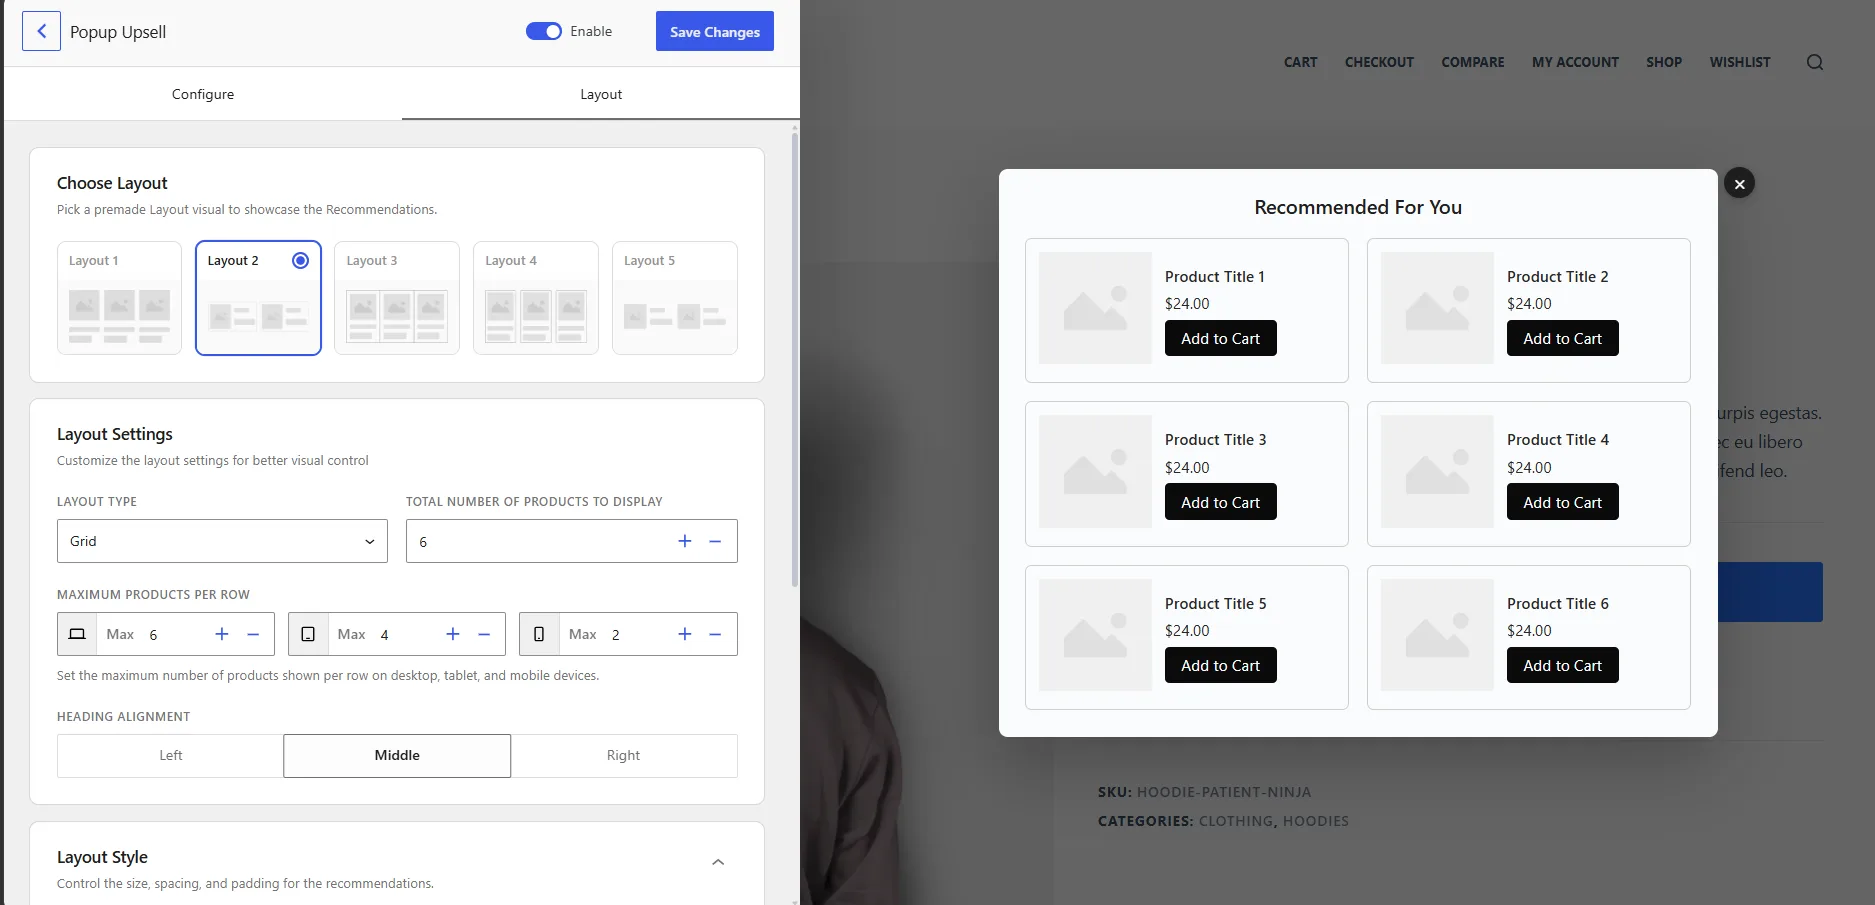Set heading alignment to Left

point(171,756)
